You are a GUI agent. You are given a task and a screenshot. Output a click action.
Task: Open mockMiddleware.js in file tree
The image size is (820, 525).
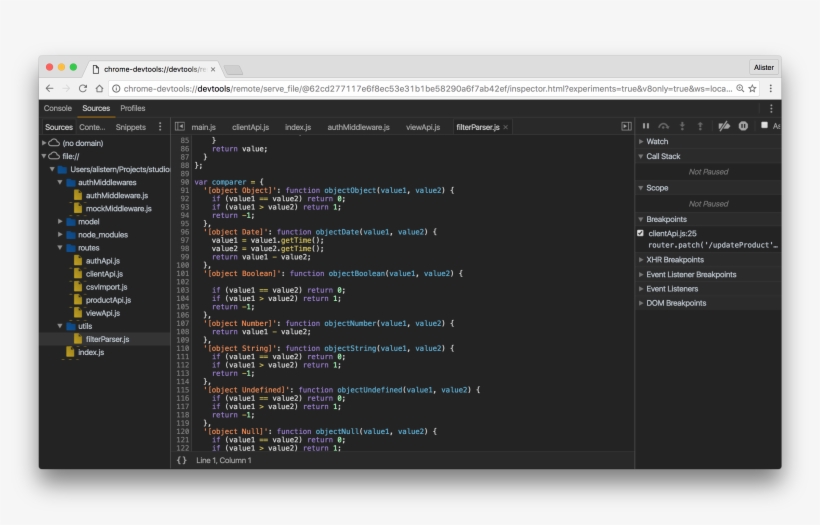(x=119, y=208)
